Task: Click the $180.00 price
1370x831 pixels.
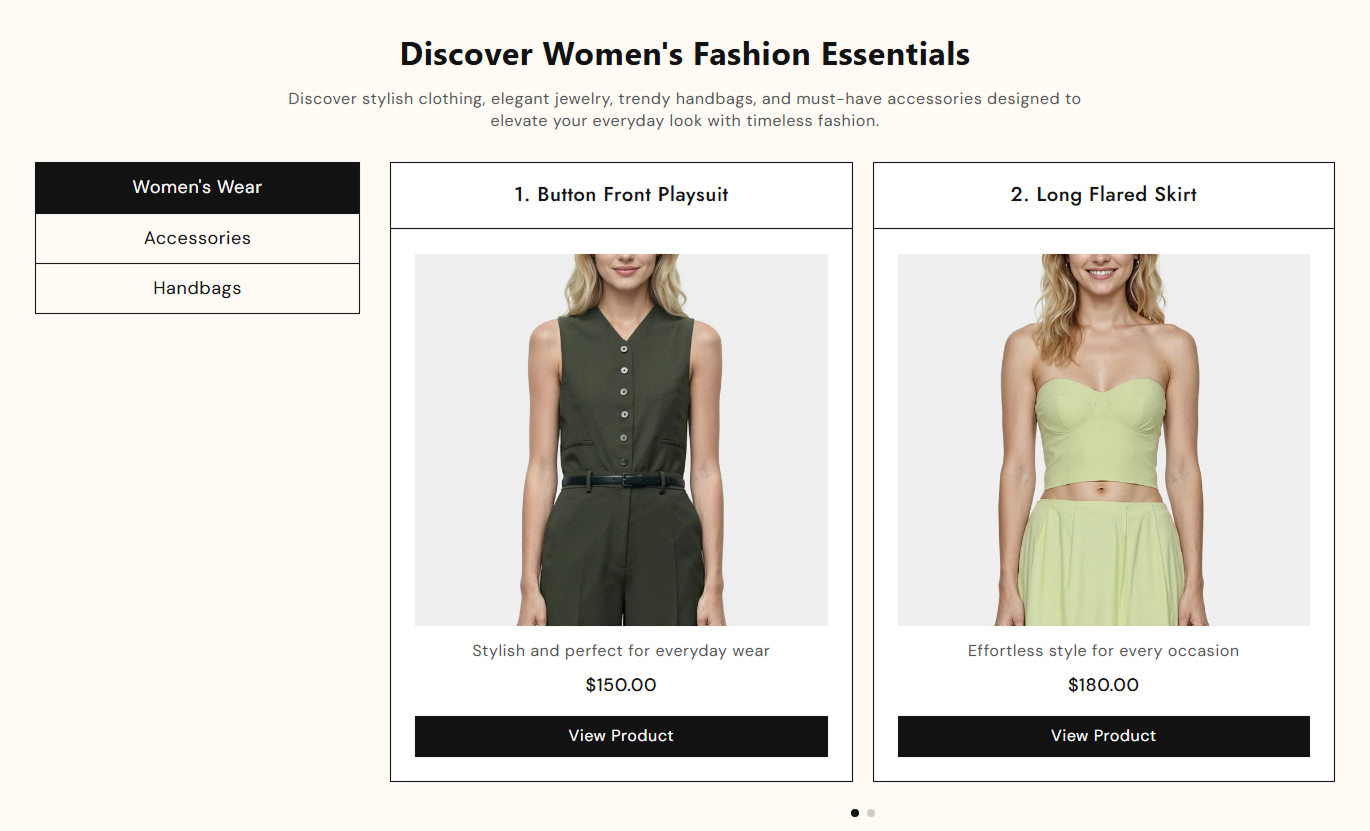Action: (x=1104, y=685)
